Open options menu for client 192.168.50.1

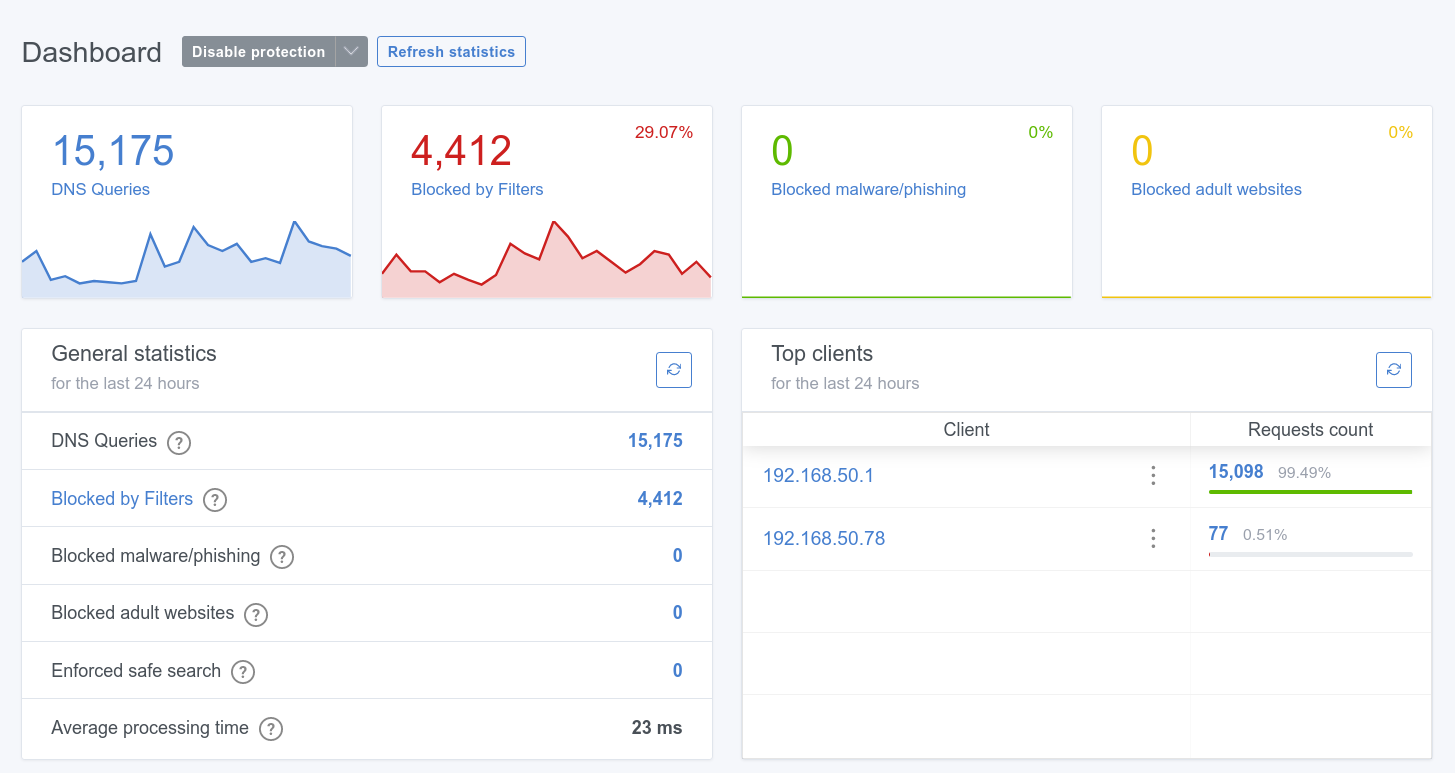[x=1153, y=476]
